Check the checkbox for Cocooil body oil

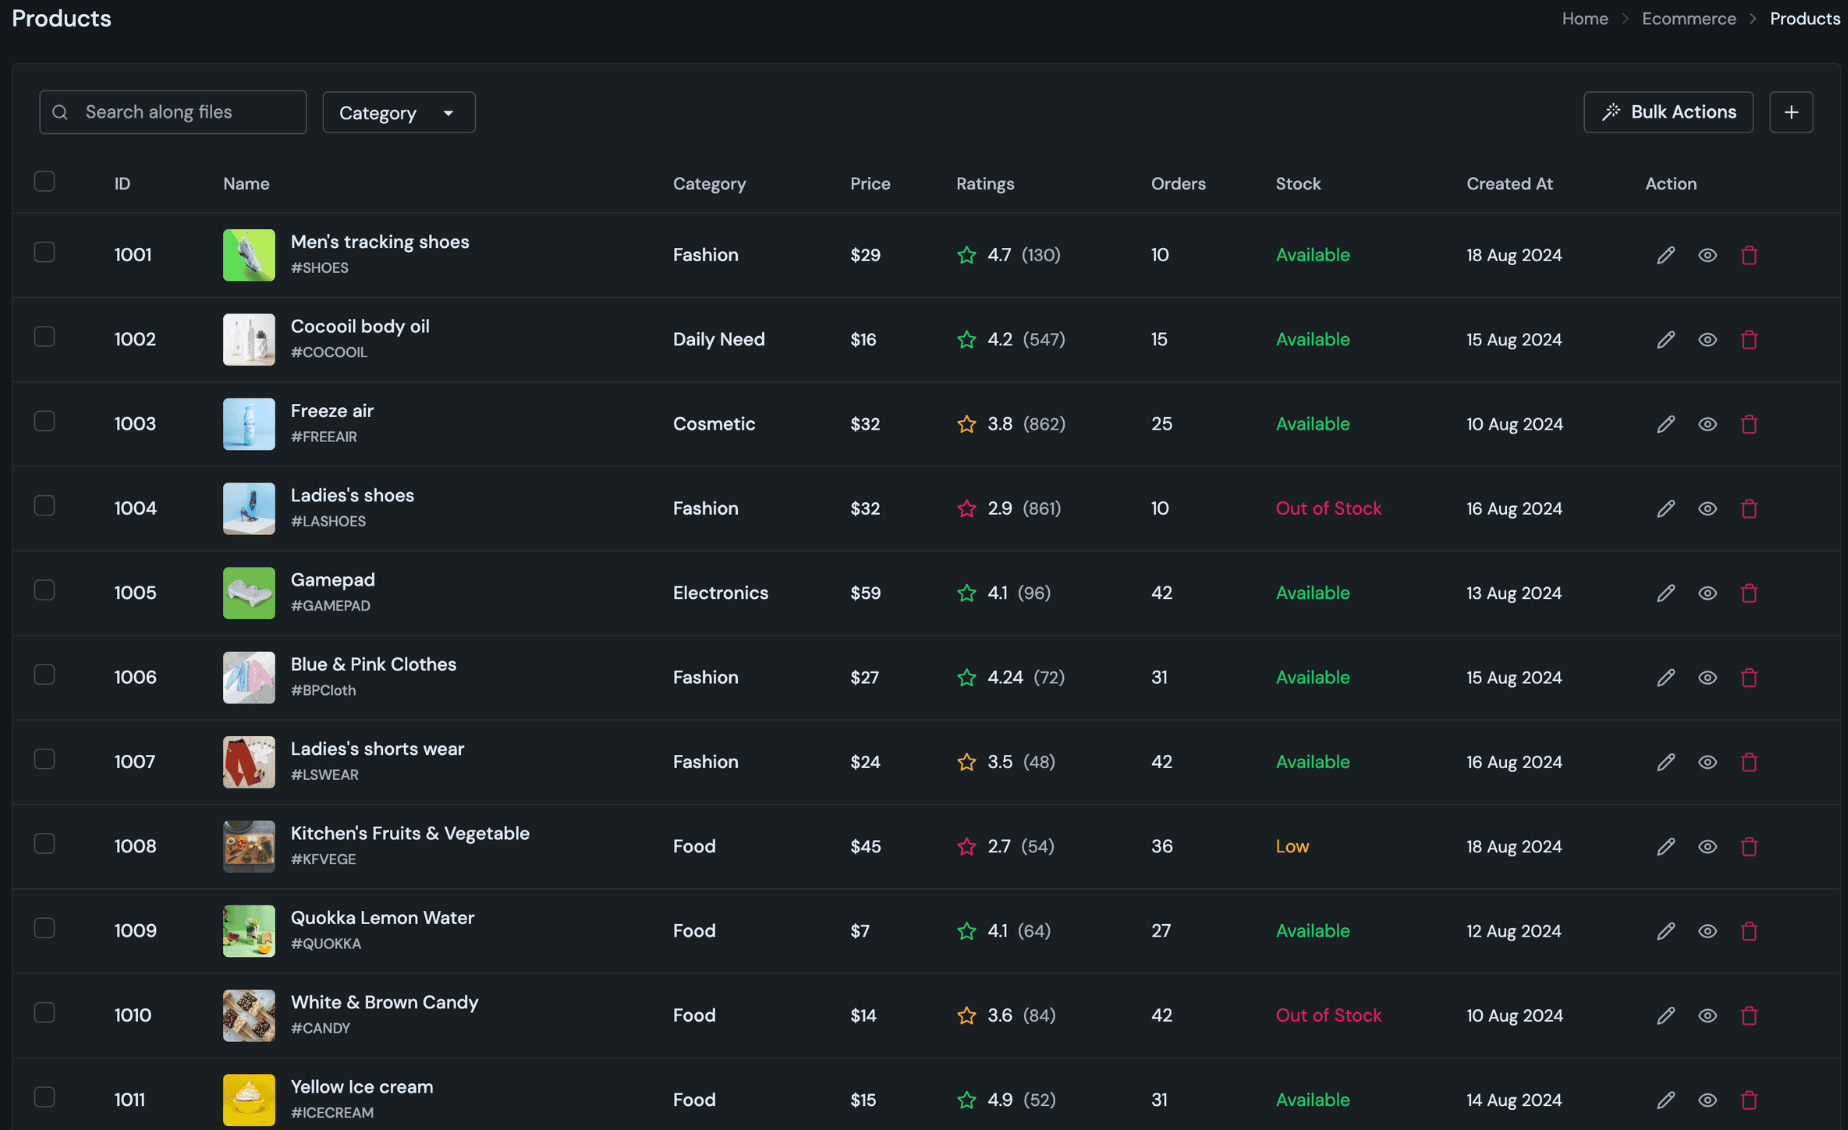[x=44, y=337]
